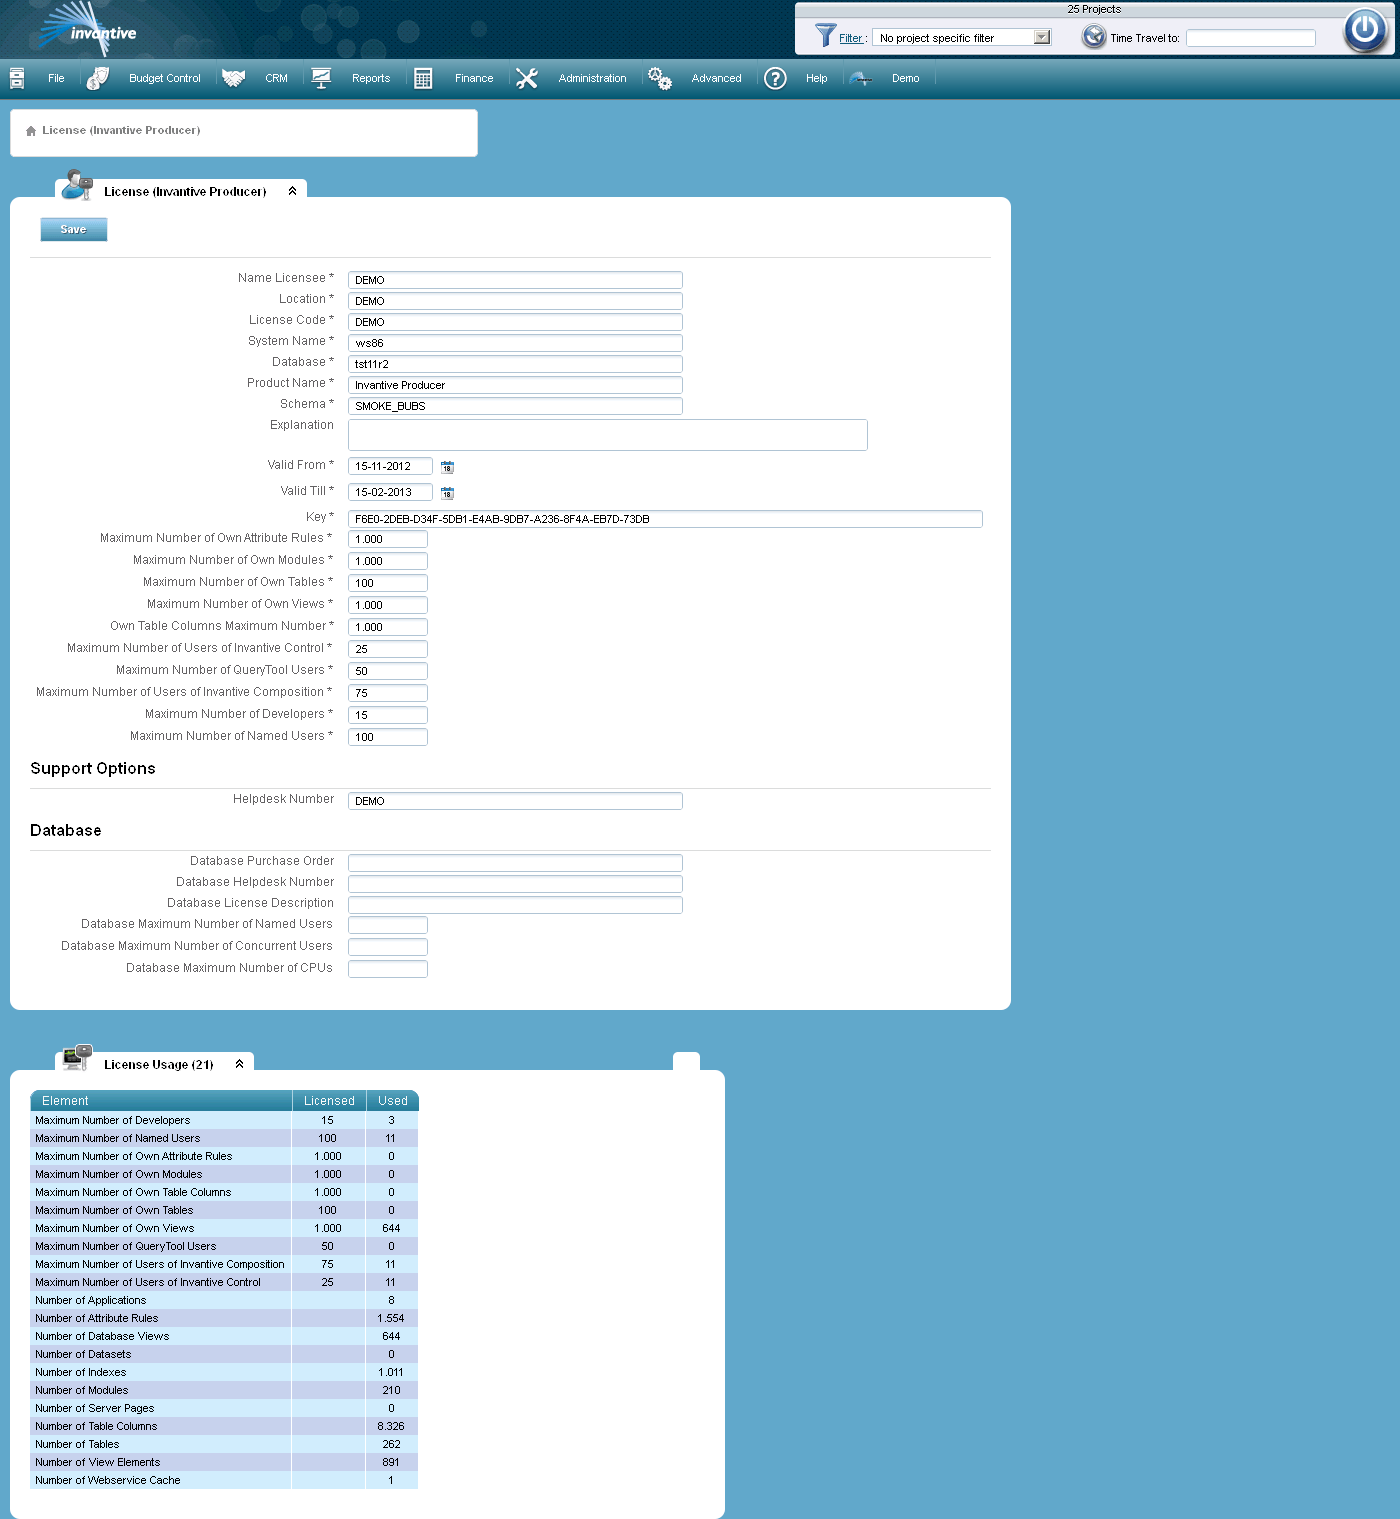Click the Demo user icon in the toolbar
Screen dimensions: 1400x1519
tap(860, 78)
